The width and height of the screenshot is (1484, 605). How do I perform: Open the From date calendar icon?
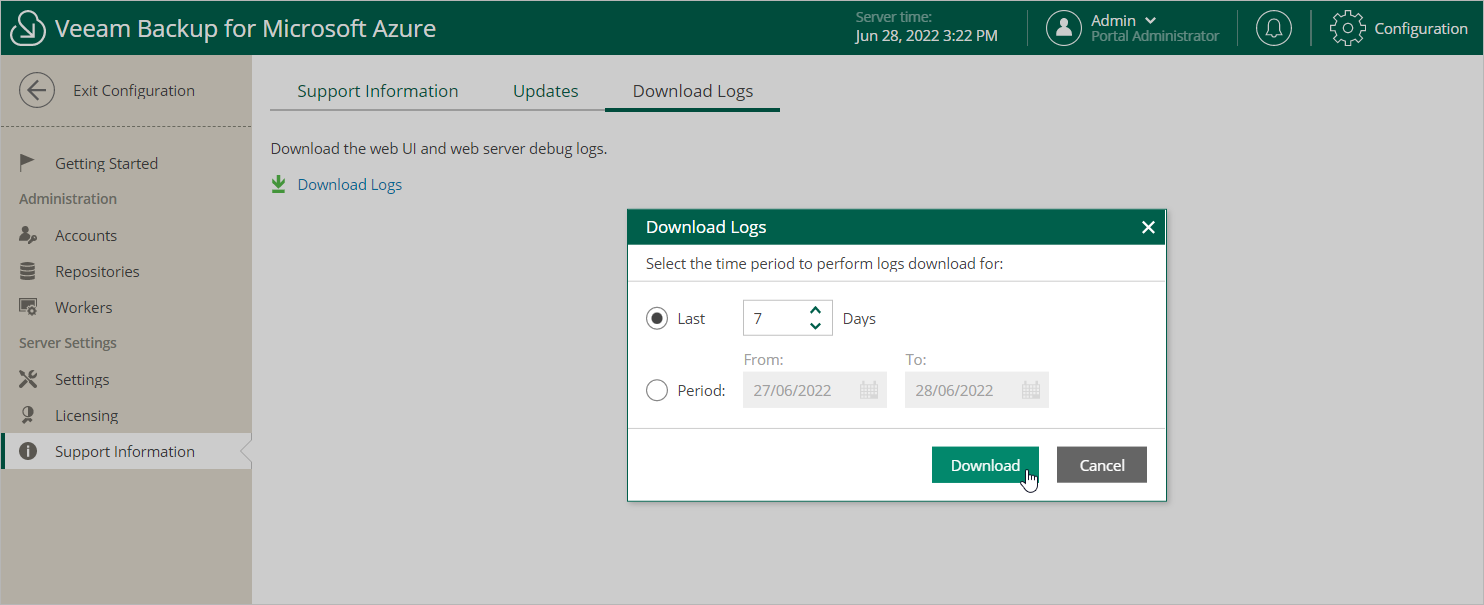[x=869, y=390]
